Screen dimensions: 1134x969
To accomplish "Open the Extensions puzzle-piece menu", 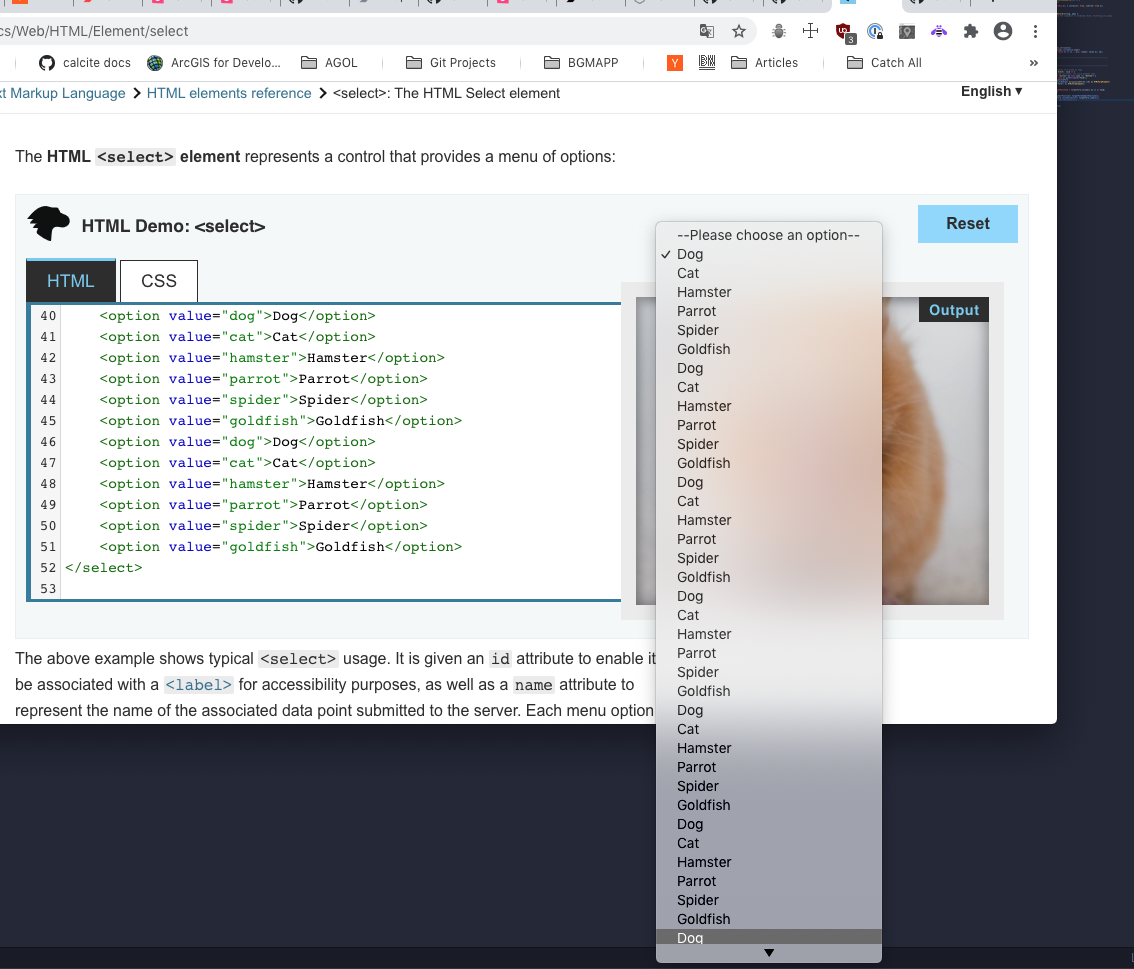I will 971,31.
